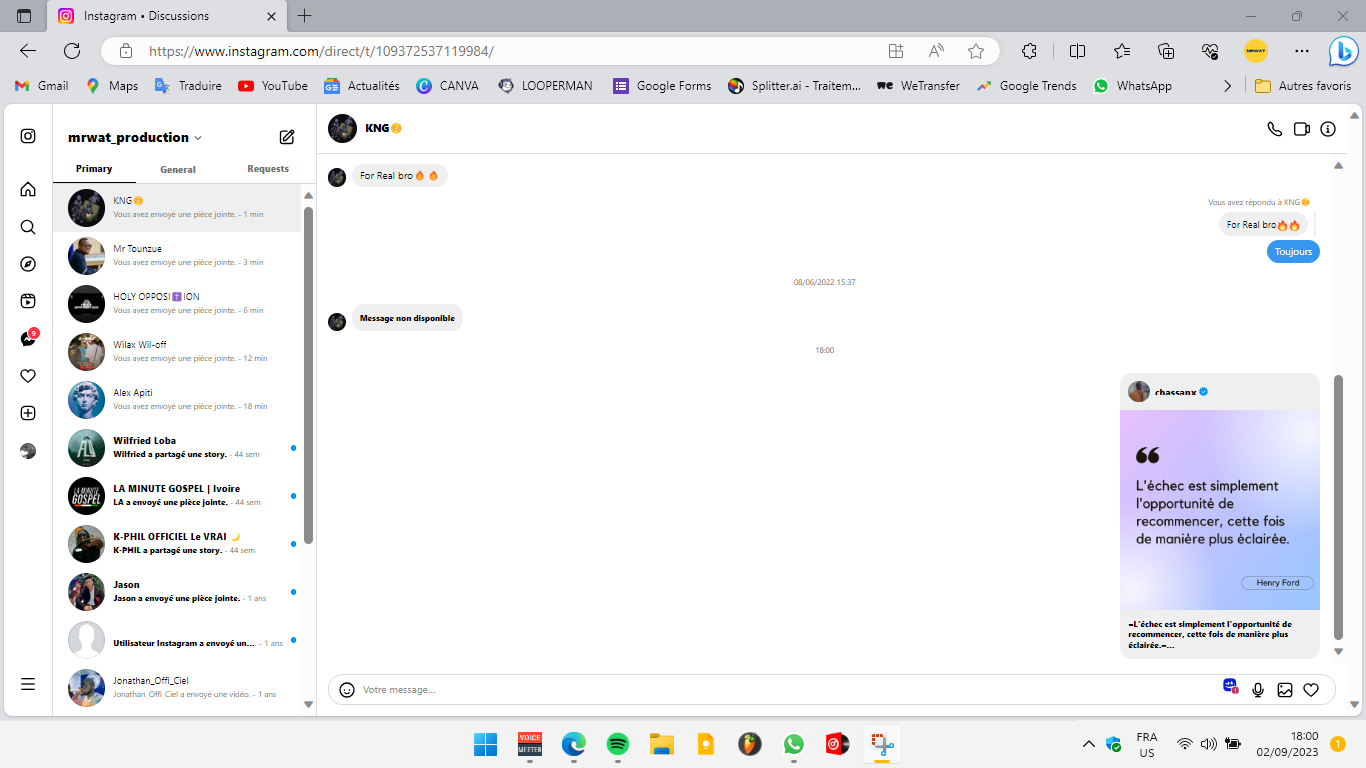This screenshot has height=768, width=1366.
Task: Open the chassanx shared post profile
Action: pos(1175,392)
